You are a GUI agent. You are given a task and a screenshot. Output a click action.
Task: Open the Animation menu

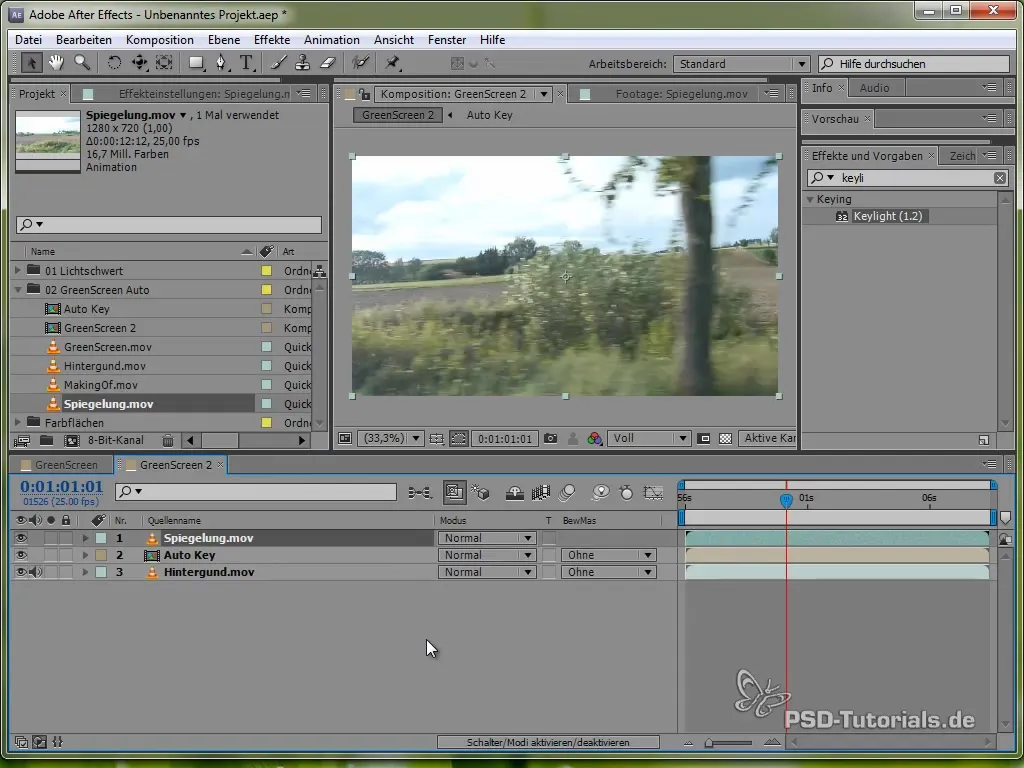(x=332, y=40)
